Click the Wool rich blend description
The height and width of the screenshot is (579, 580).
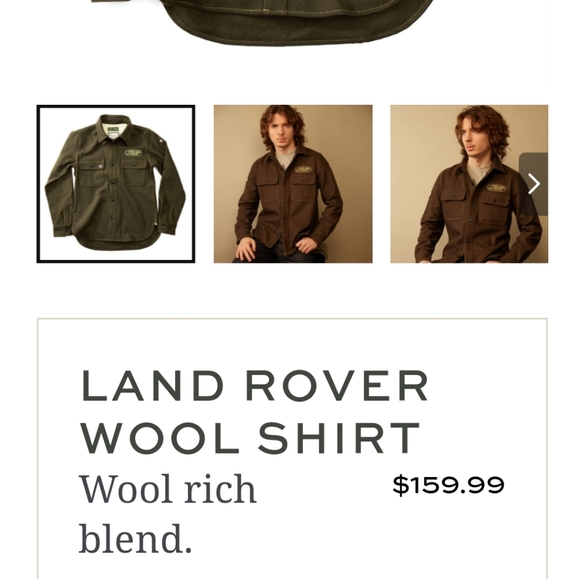[168, 514]
